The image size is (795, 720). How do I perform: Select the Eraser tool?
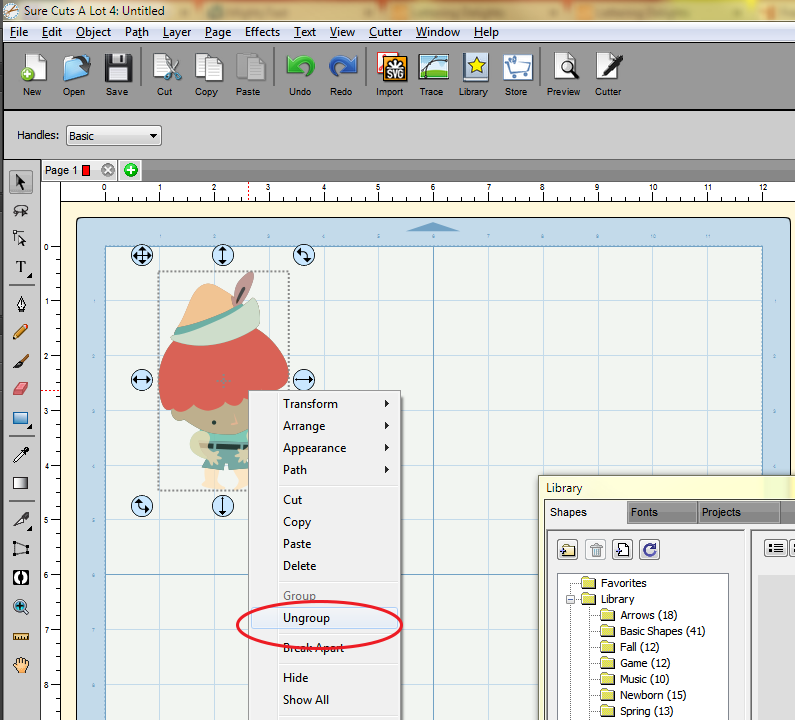point(20,389)
